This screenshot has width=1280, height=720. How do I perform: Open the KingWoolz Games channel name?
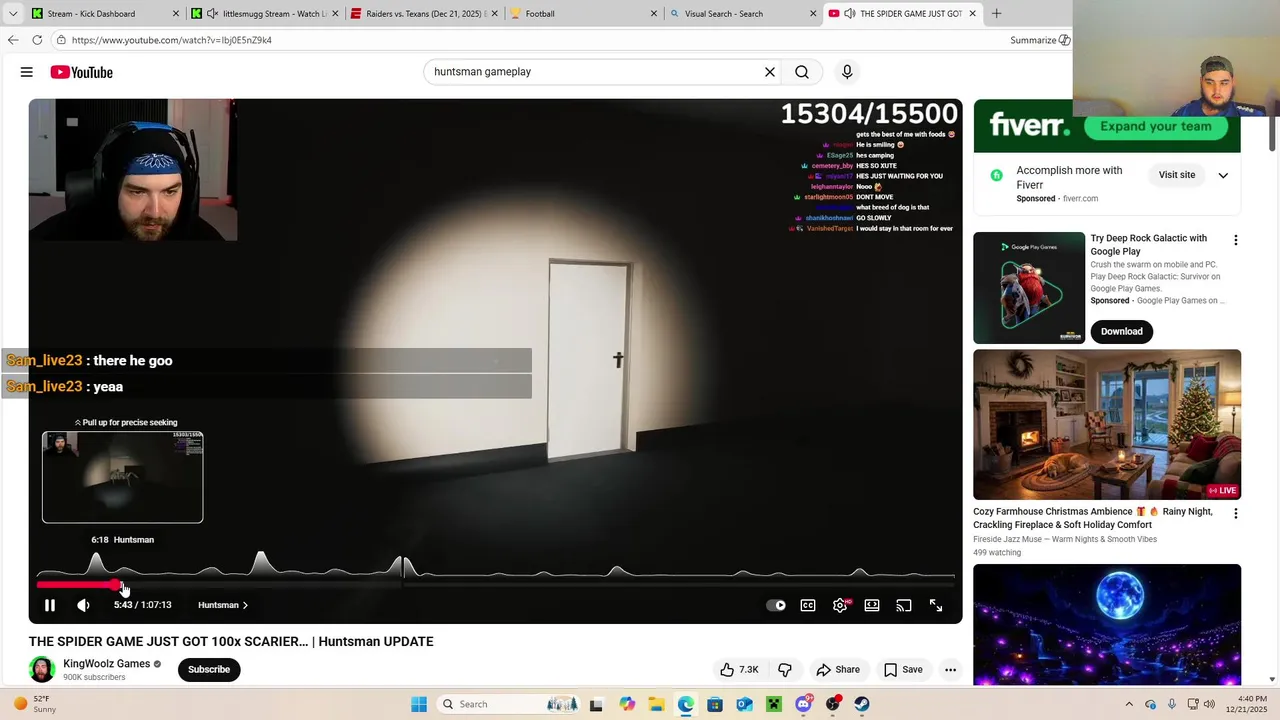[x=106, y=664]
